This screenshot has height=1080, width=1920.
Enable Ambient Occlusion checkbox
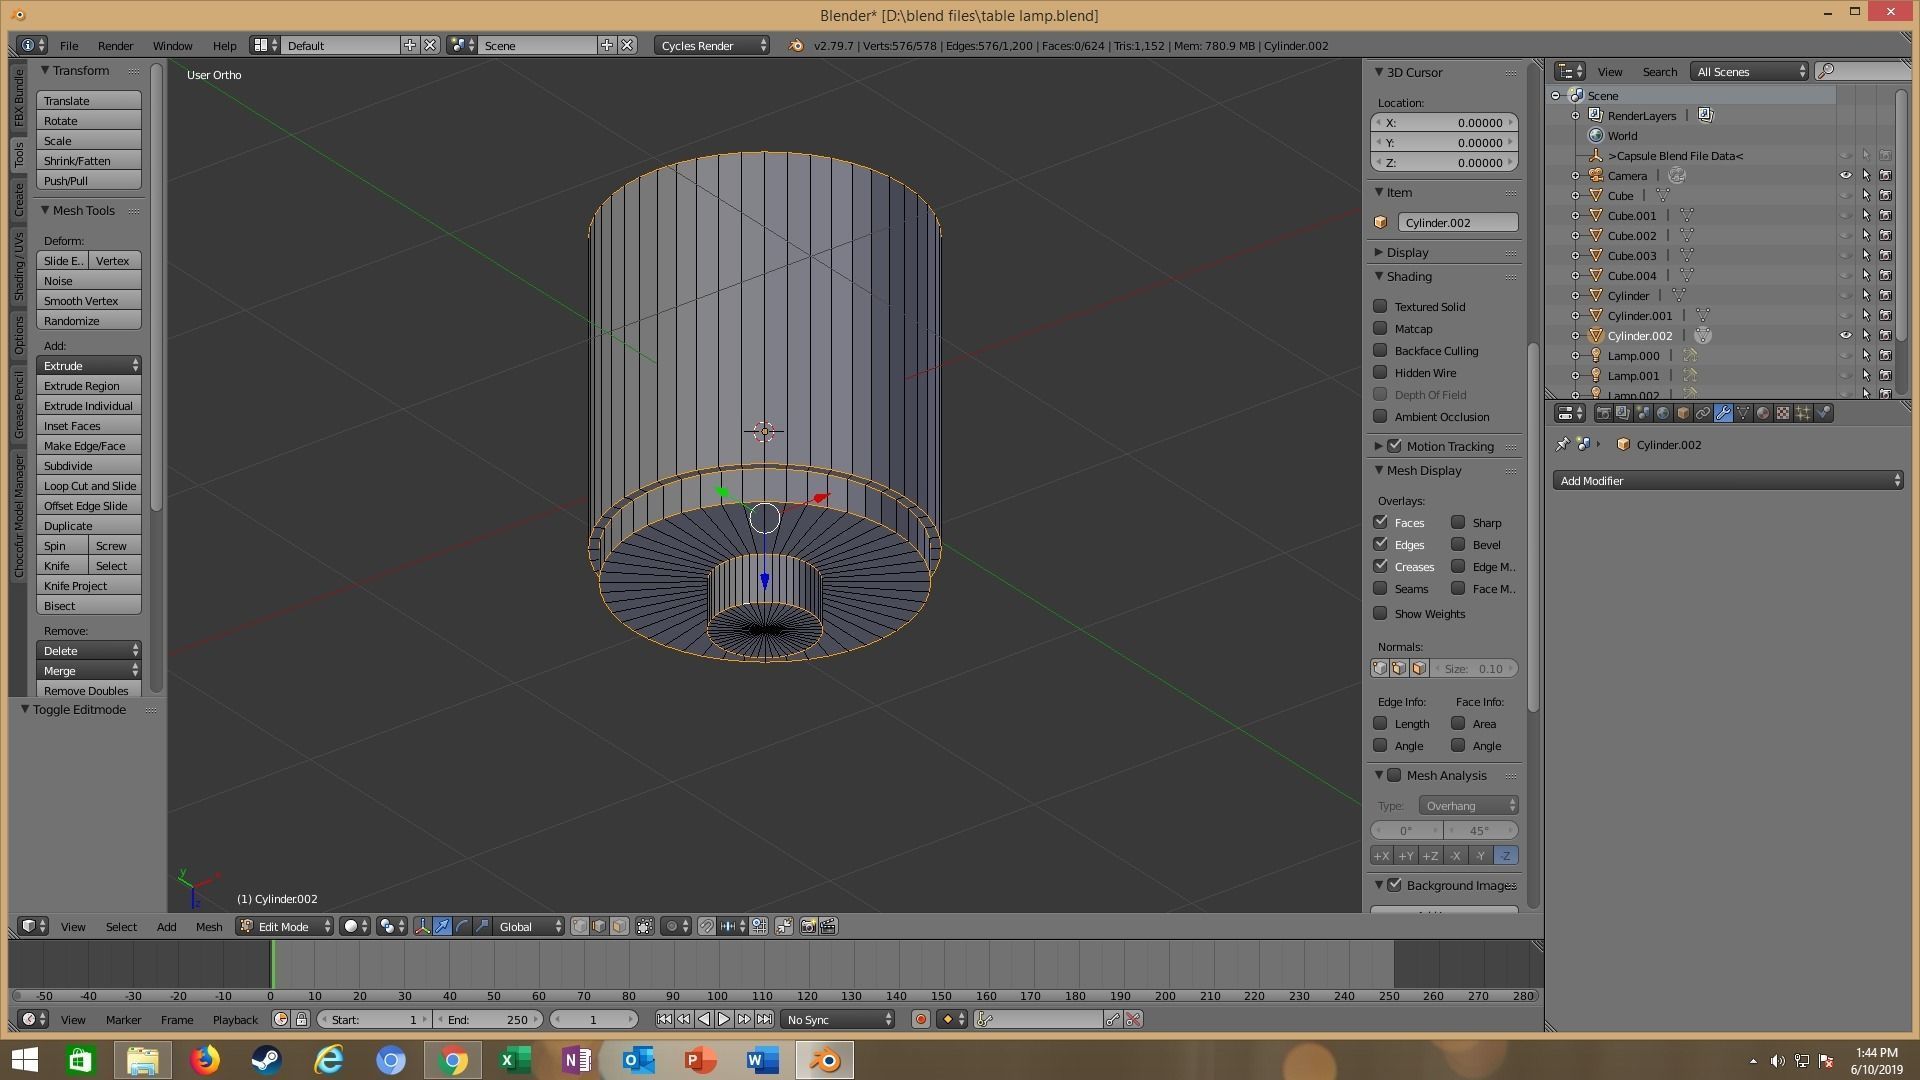coord(1380,416)
